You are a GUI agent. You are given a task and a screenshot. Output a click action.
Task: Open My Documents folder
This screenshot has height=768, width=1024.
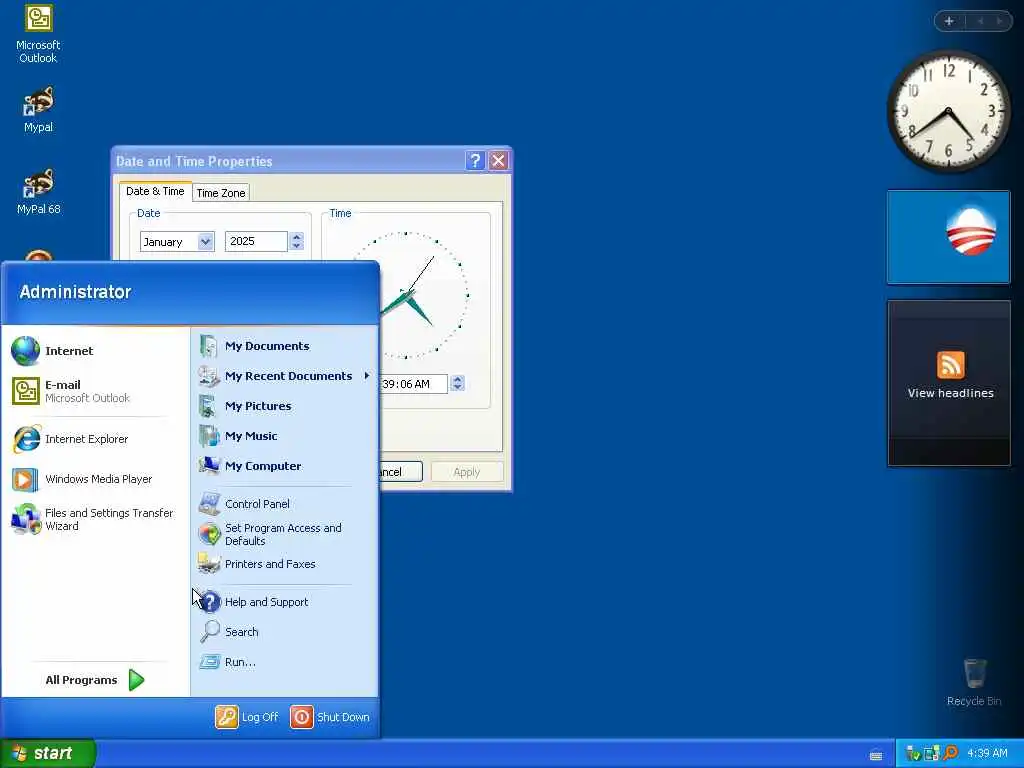(x=283, y=346)
